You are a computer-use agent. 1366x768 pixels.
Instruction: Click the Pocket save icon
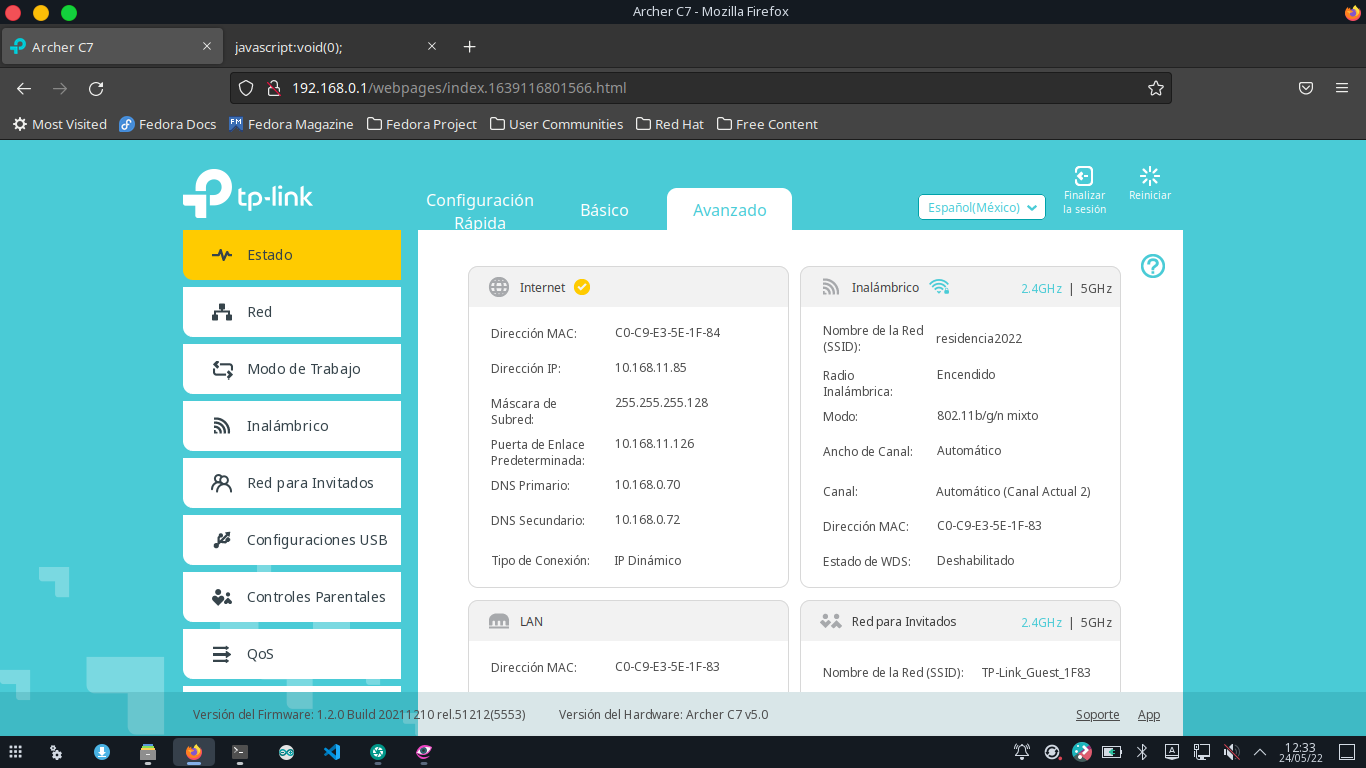click(x=1306, y=88)
